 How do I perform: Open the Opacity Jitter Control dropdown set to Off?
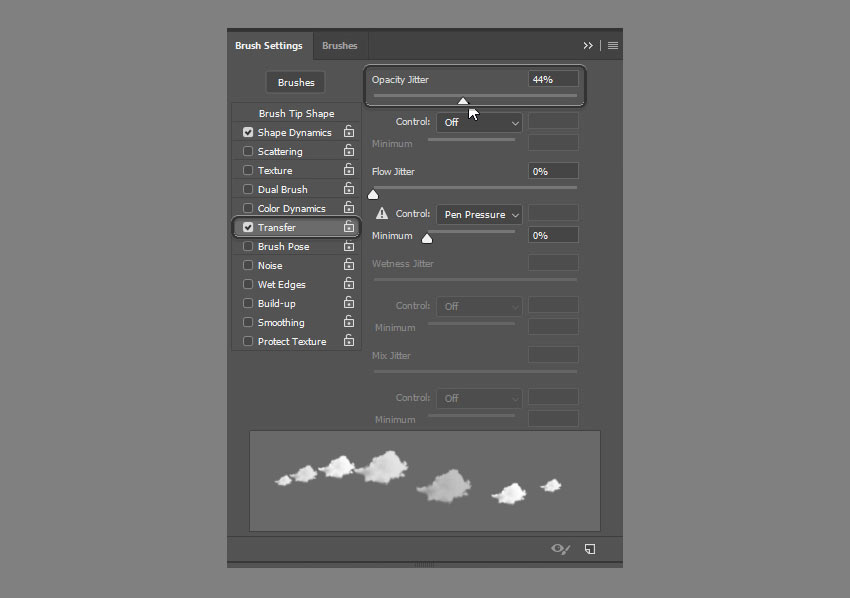479,122
